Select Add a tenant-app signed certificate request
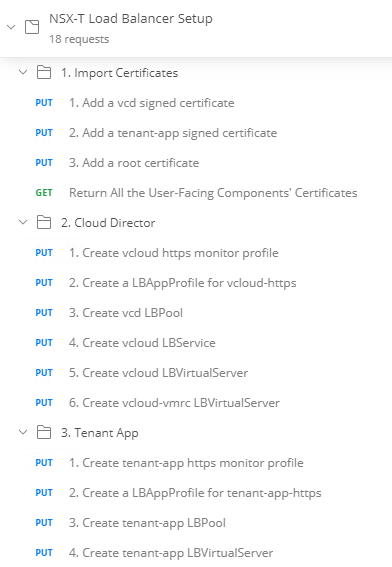The height and width of the screenshot is (567, 392). click(x=173, y=133)
